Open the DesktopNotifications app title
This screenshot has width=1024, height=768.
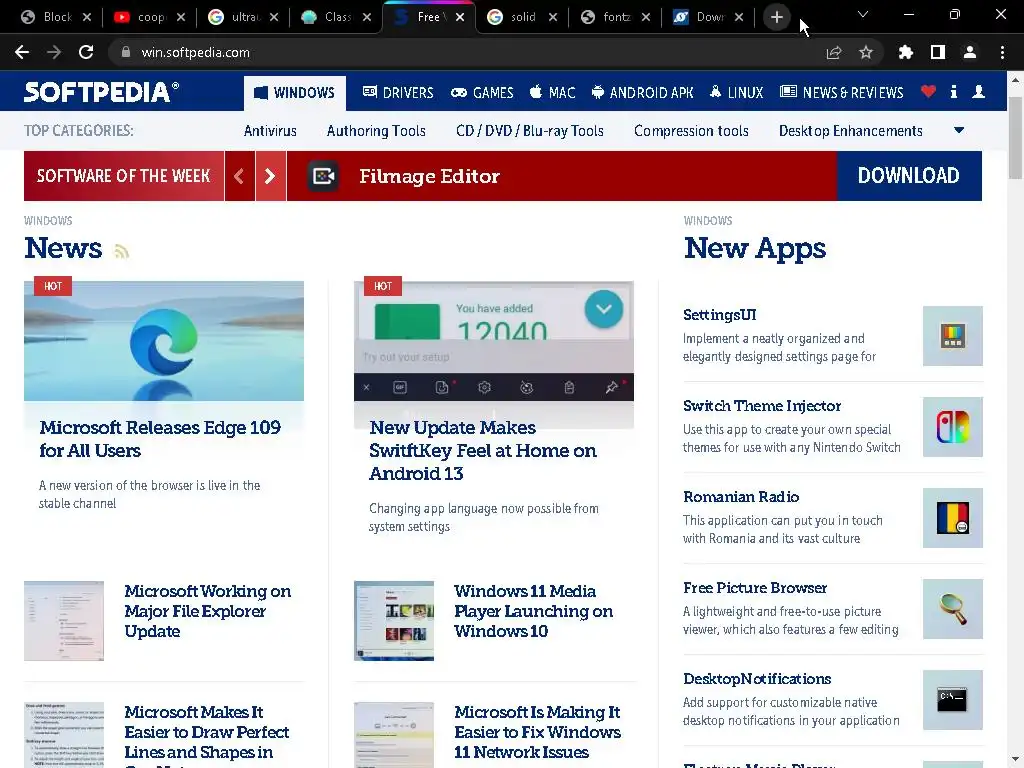[757, 679]
